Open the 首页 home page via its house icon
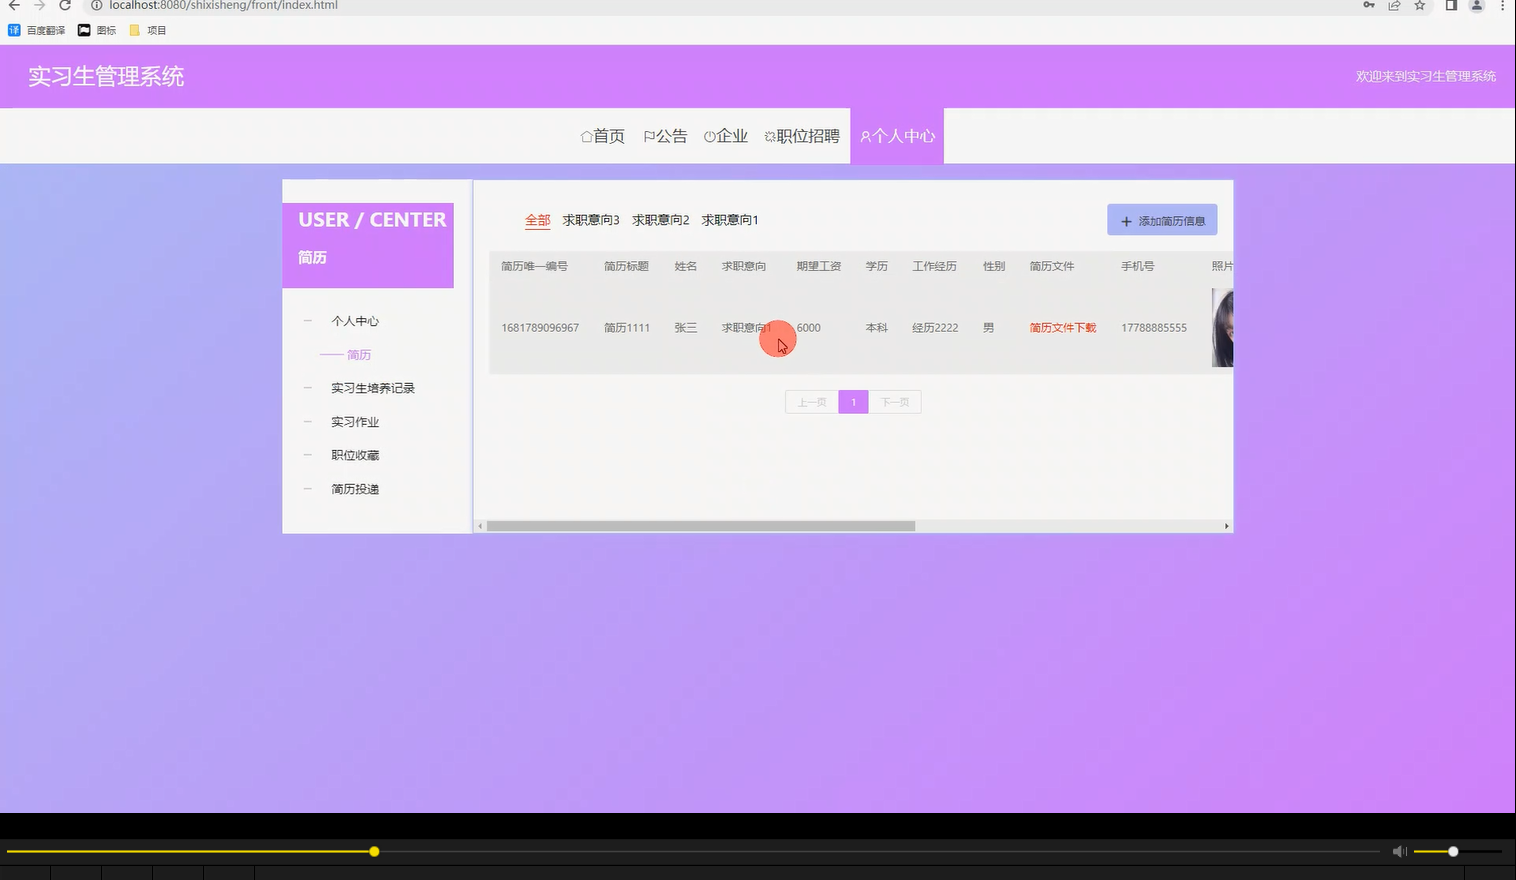 tap(586, 135)
